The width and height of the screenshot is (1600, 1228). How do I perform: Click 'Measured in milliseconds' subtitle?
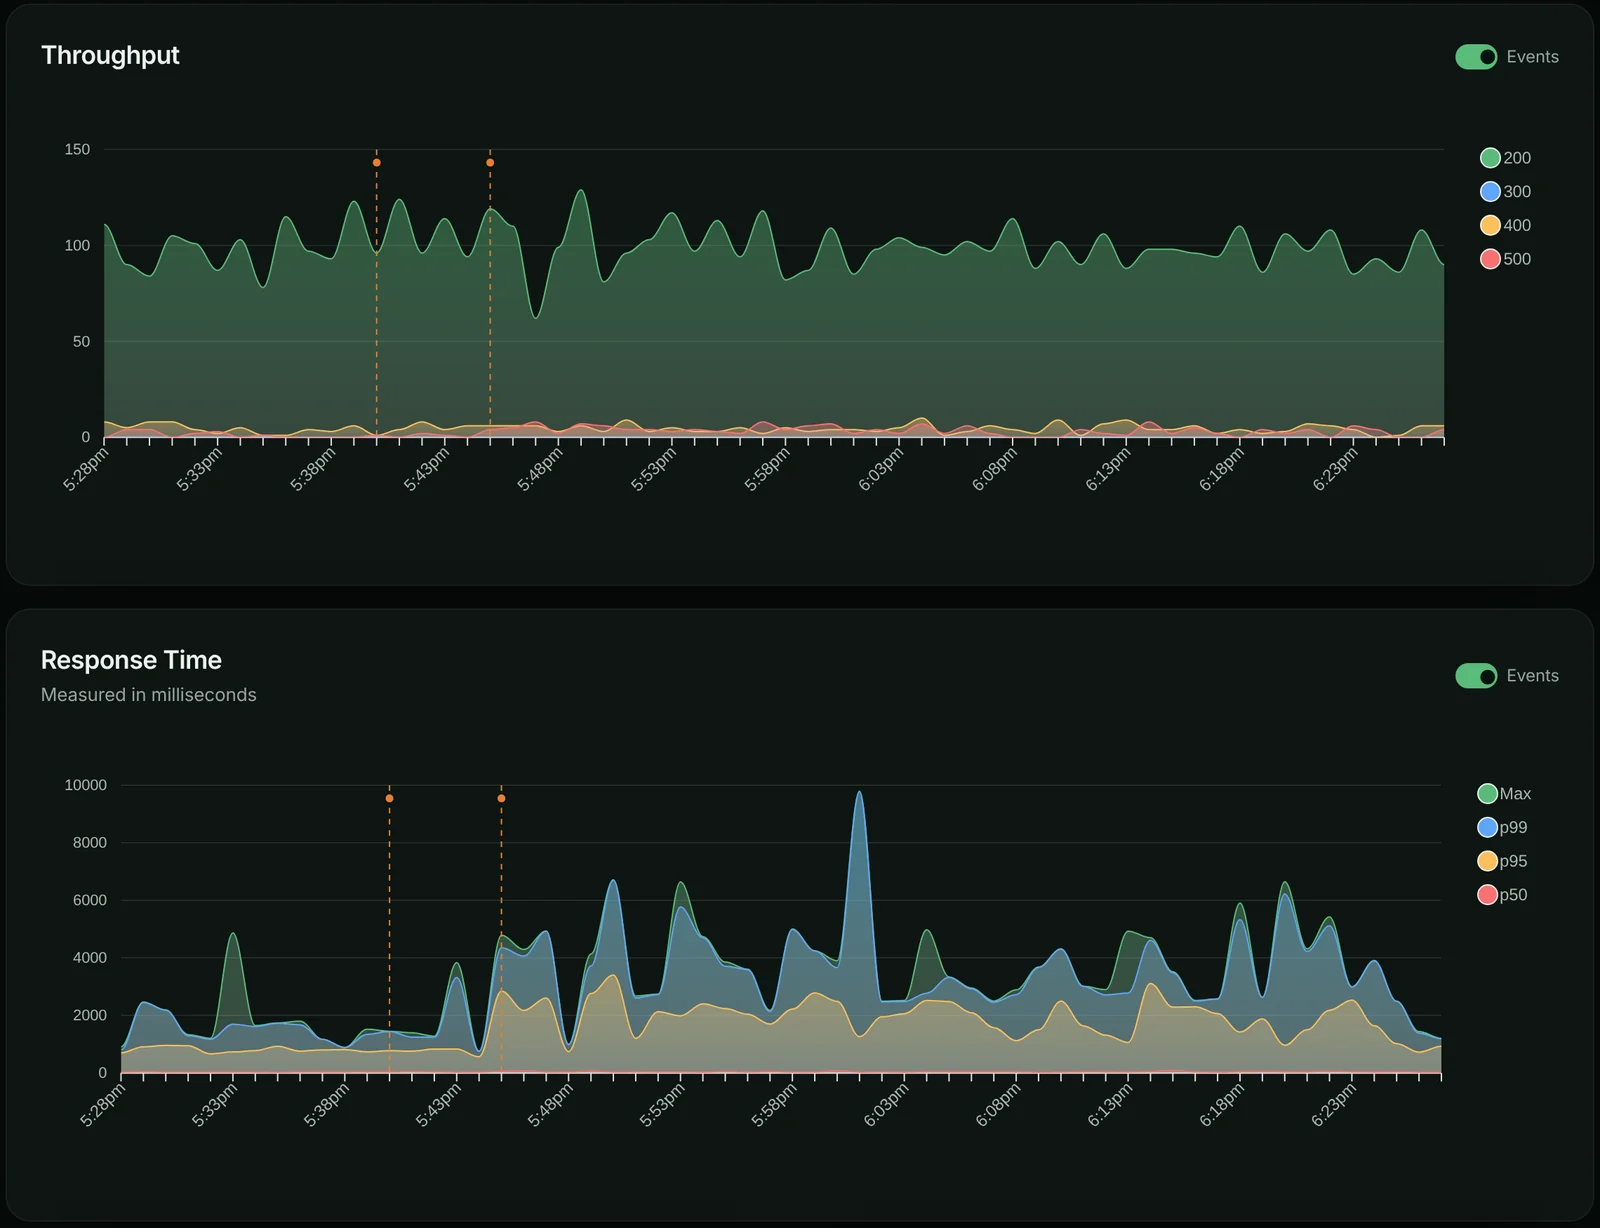coord(149,695)
